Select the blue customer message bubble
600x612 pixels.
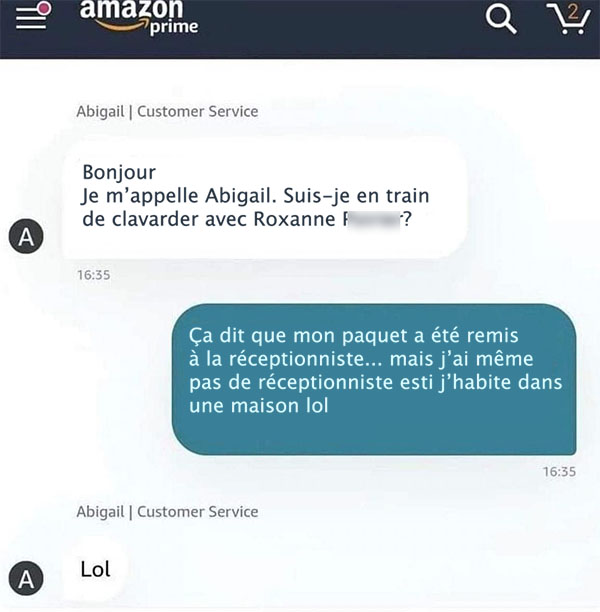[374, 379]
